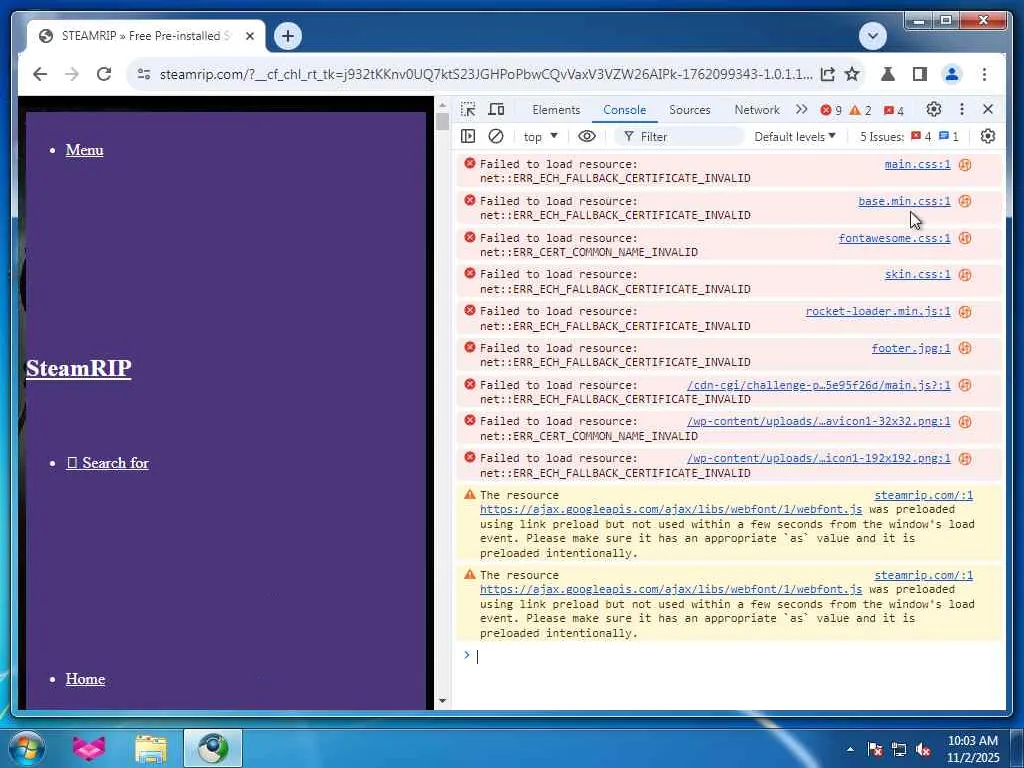Click the console prompt input line

[x=731, y=656]
